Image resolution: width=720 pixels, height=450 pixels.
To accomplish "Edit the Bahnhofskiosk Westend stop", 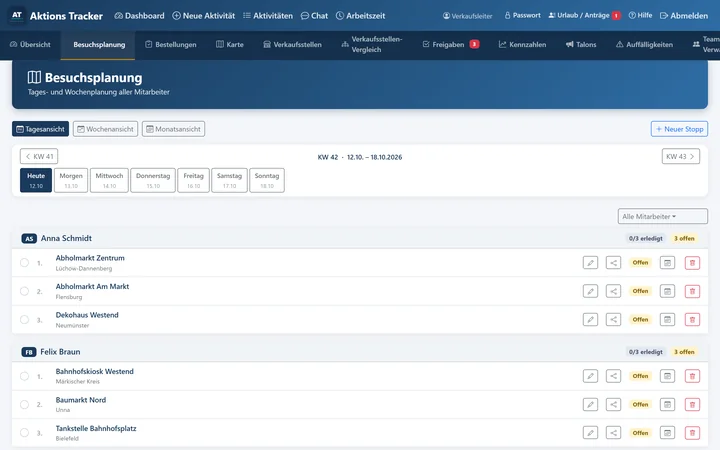I will [x=590, y=376].
